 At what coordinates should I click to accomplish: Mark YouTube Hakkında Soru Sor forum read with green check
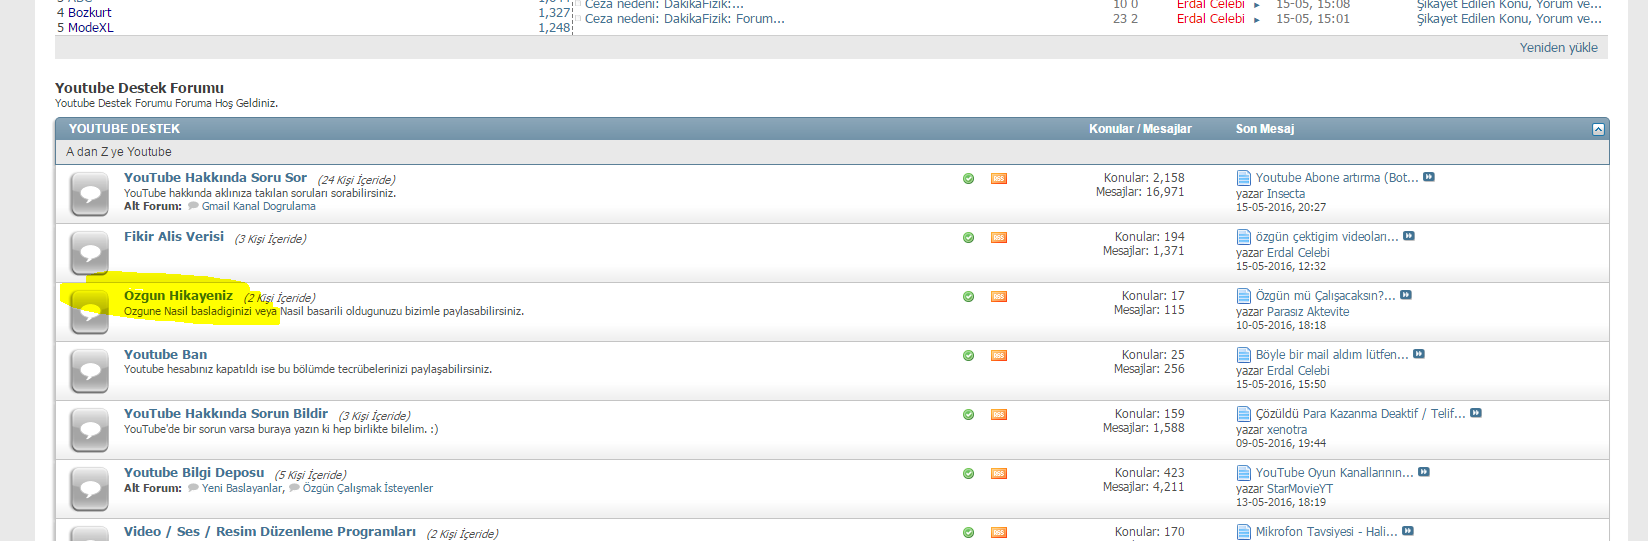(x=968, y=178)
